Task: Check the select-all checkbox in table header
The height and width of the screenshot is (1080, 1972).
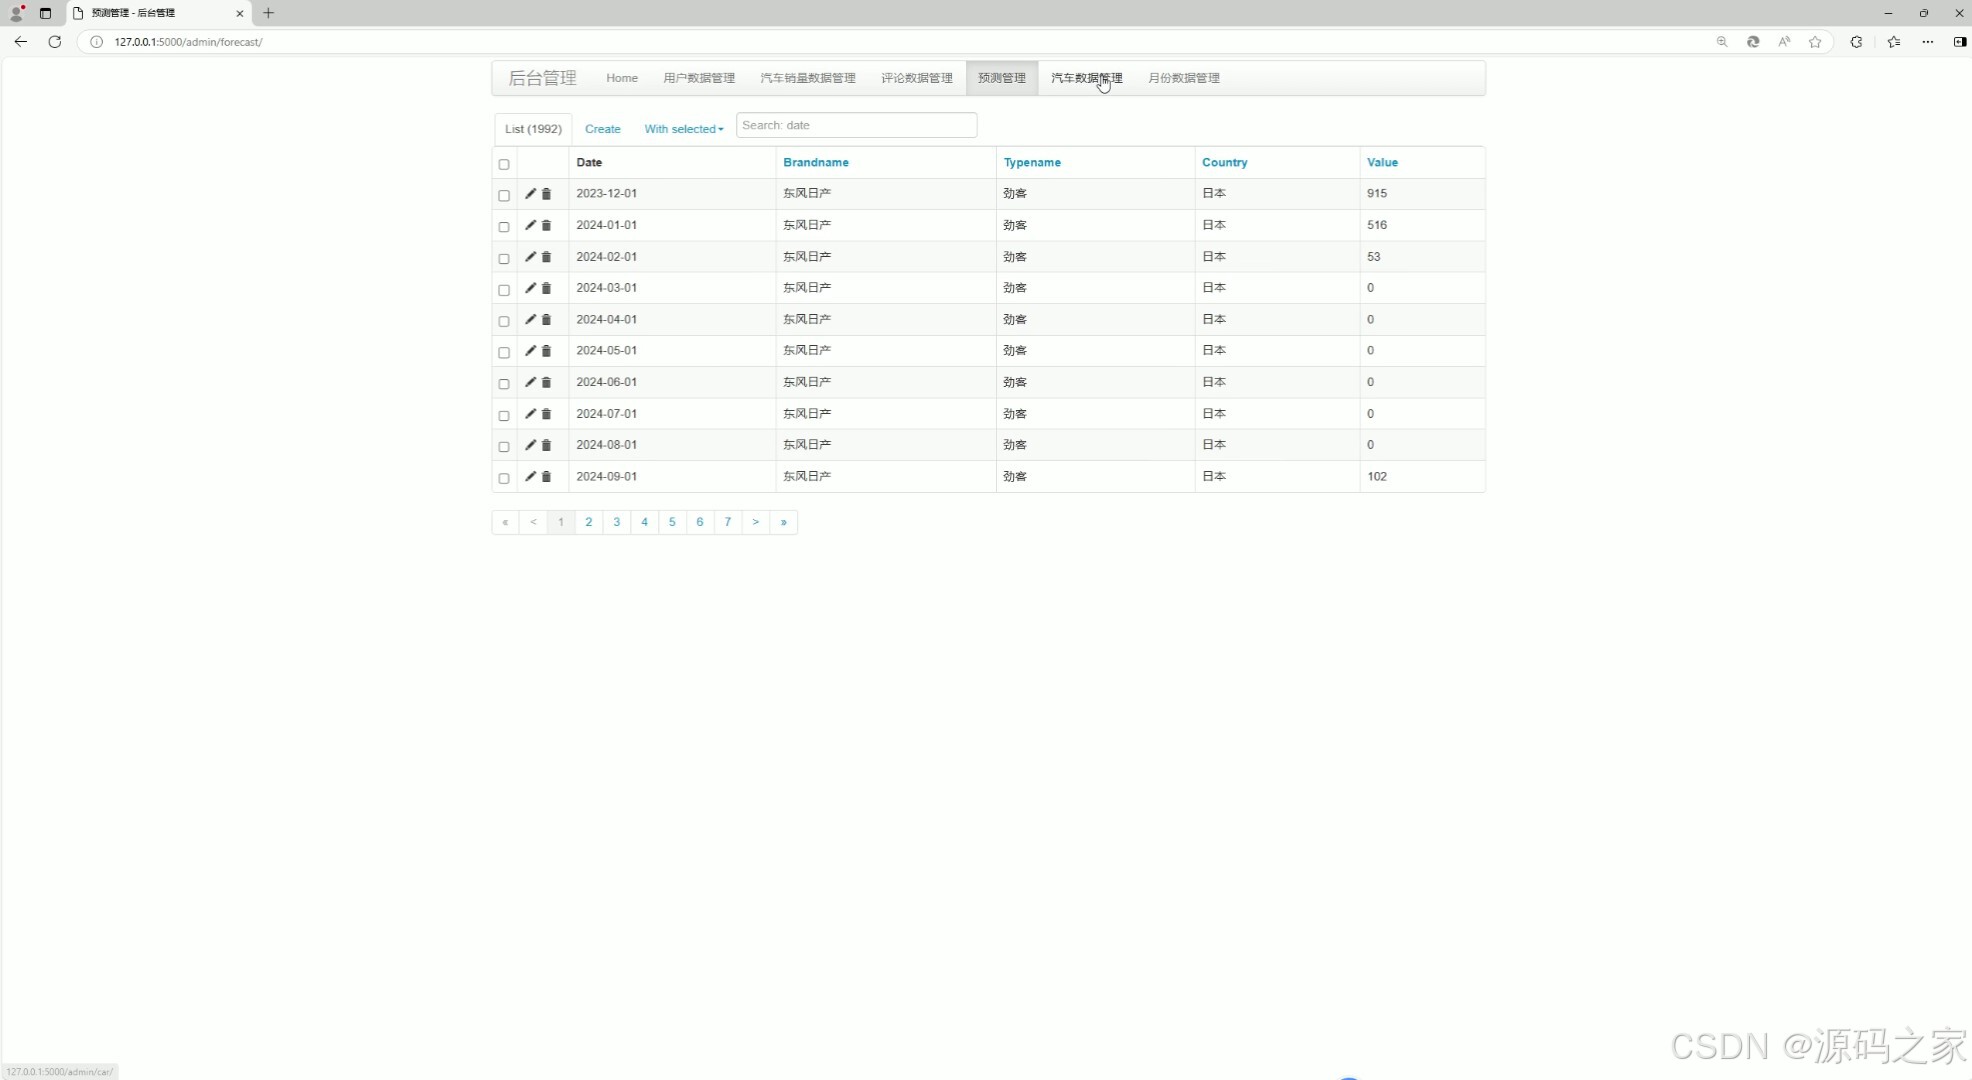Action: tap(504, 164)
